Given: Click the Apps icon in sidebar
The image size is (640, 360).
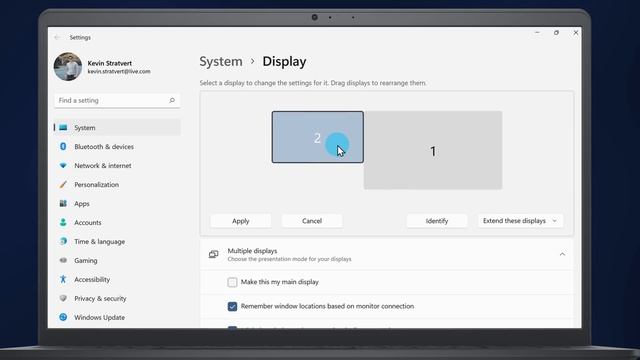Looking at the screenshot, I should [x=63, y=203].
